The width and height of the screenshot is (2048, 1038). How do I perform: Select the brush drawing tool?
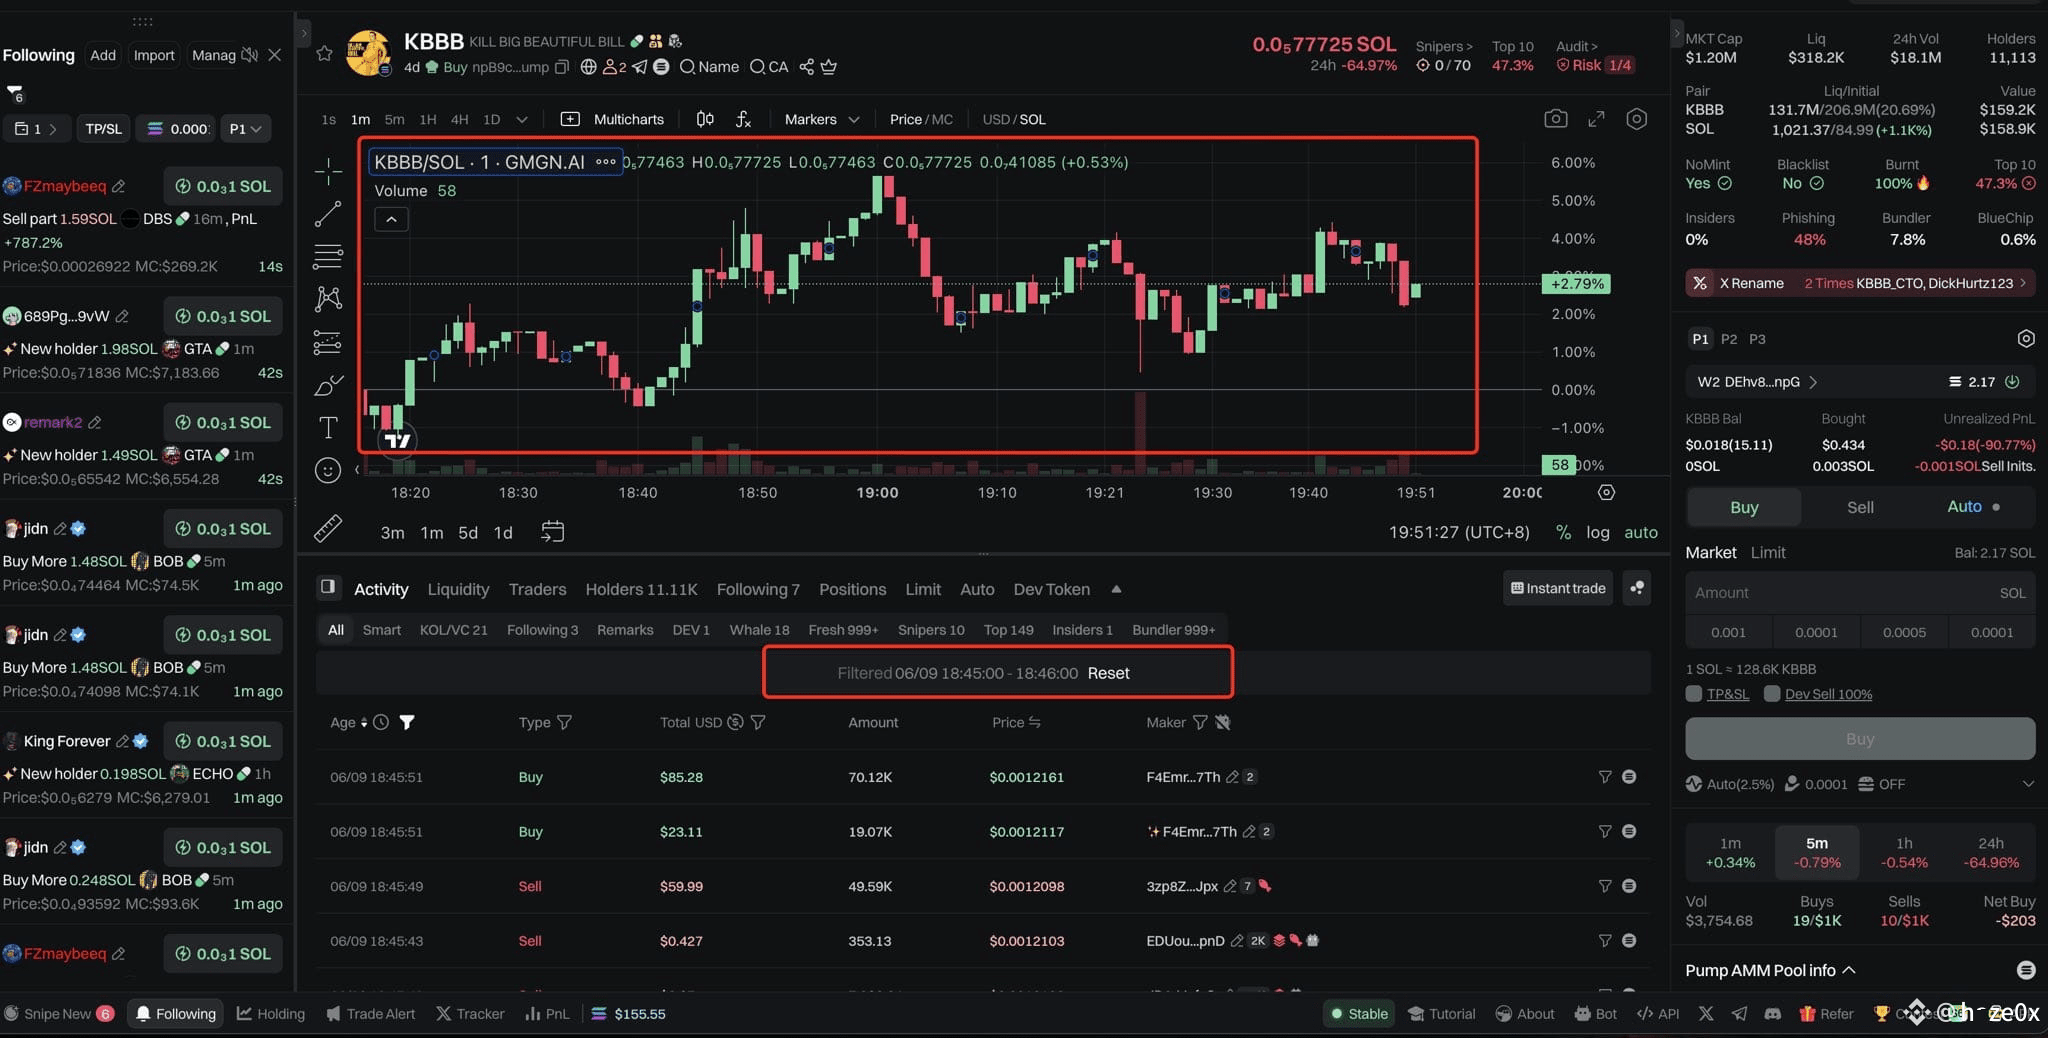pos(328,385)
